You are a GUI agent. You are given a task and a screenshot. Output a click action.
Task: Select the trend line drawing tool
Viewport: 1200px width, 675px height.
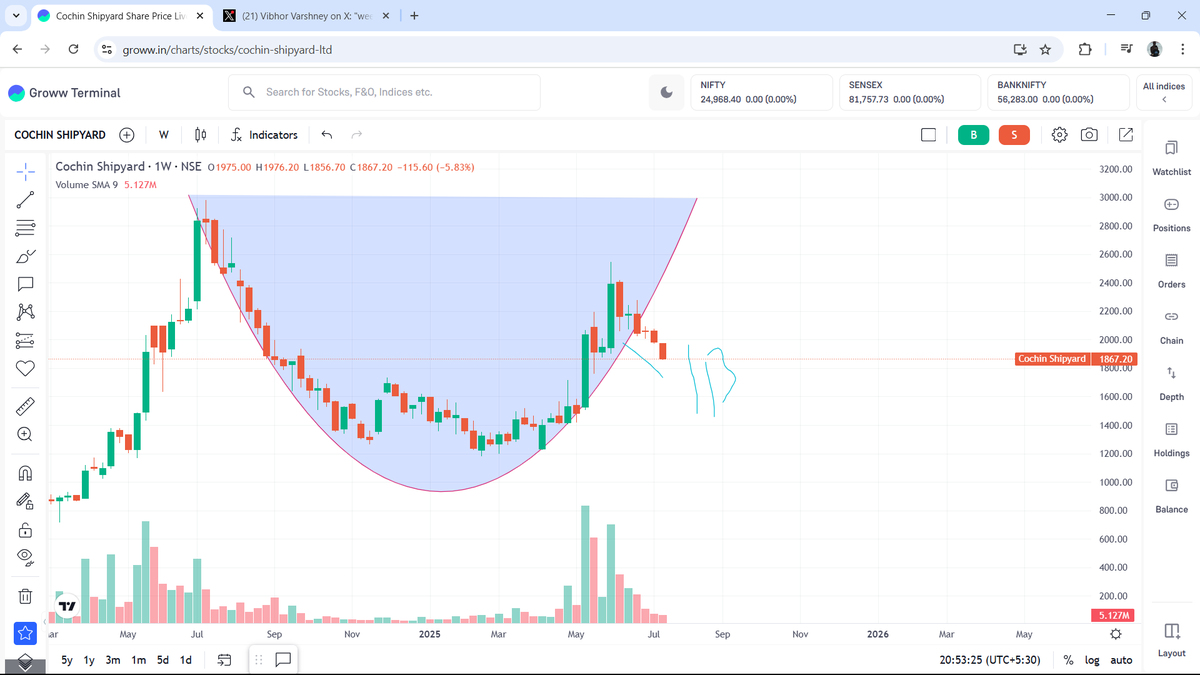point(26,199)
